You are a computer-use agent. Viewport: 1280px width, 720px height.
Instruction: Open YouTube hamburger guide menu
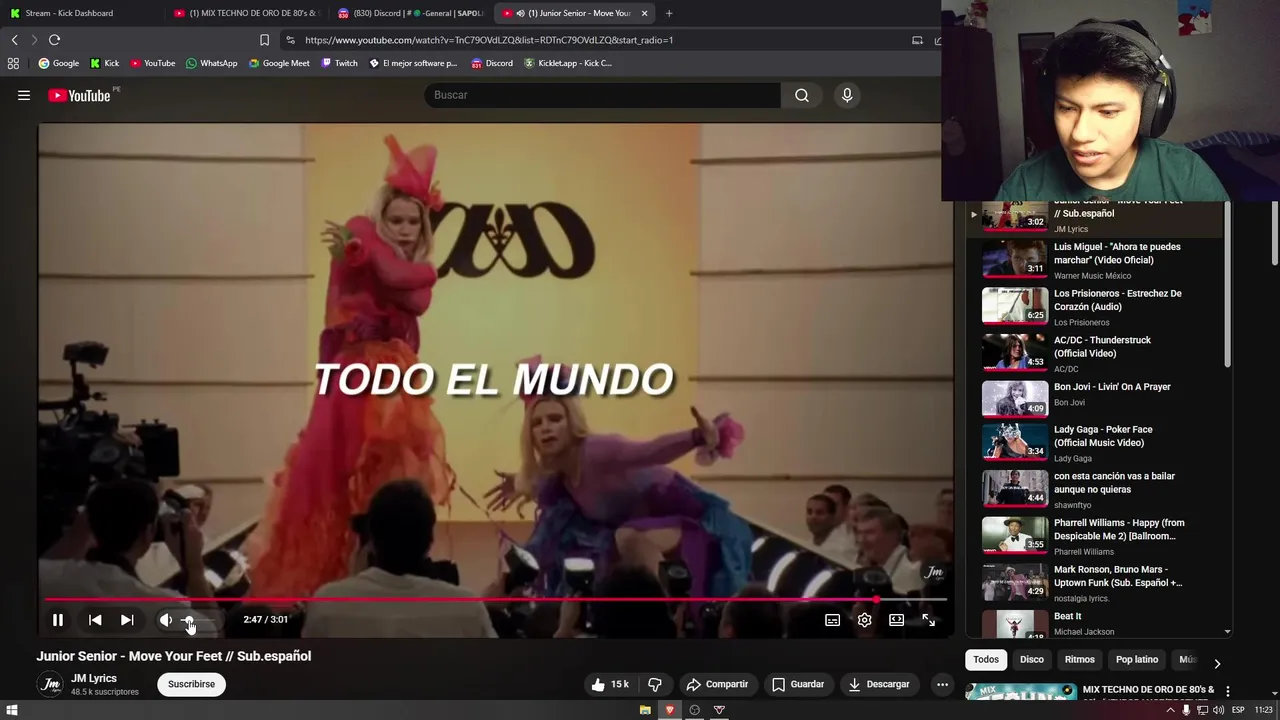click(x=24, y=95)
